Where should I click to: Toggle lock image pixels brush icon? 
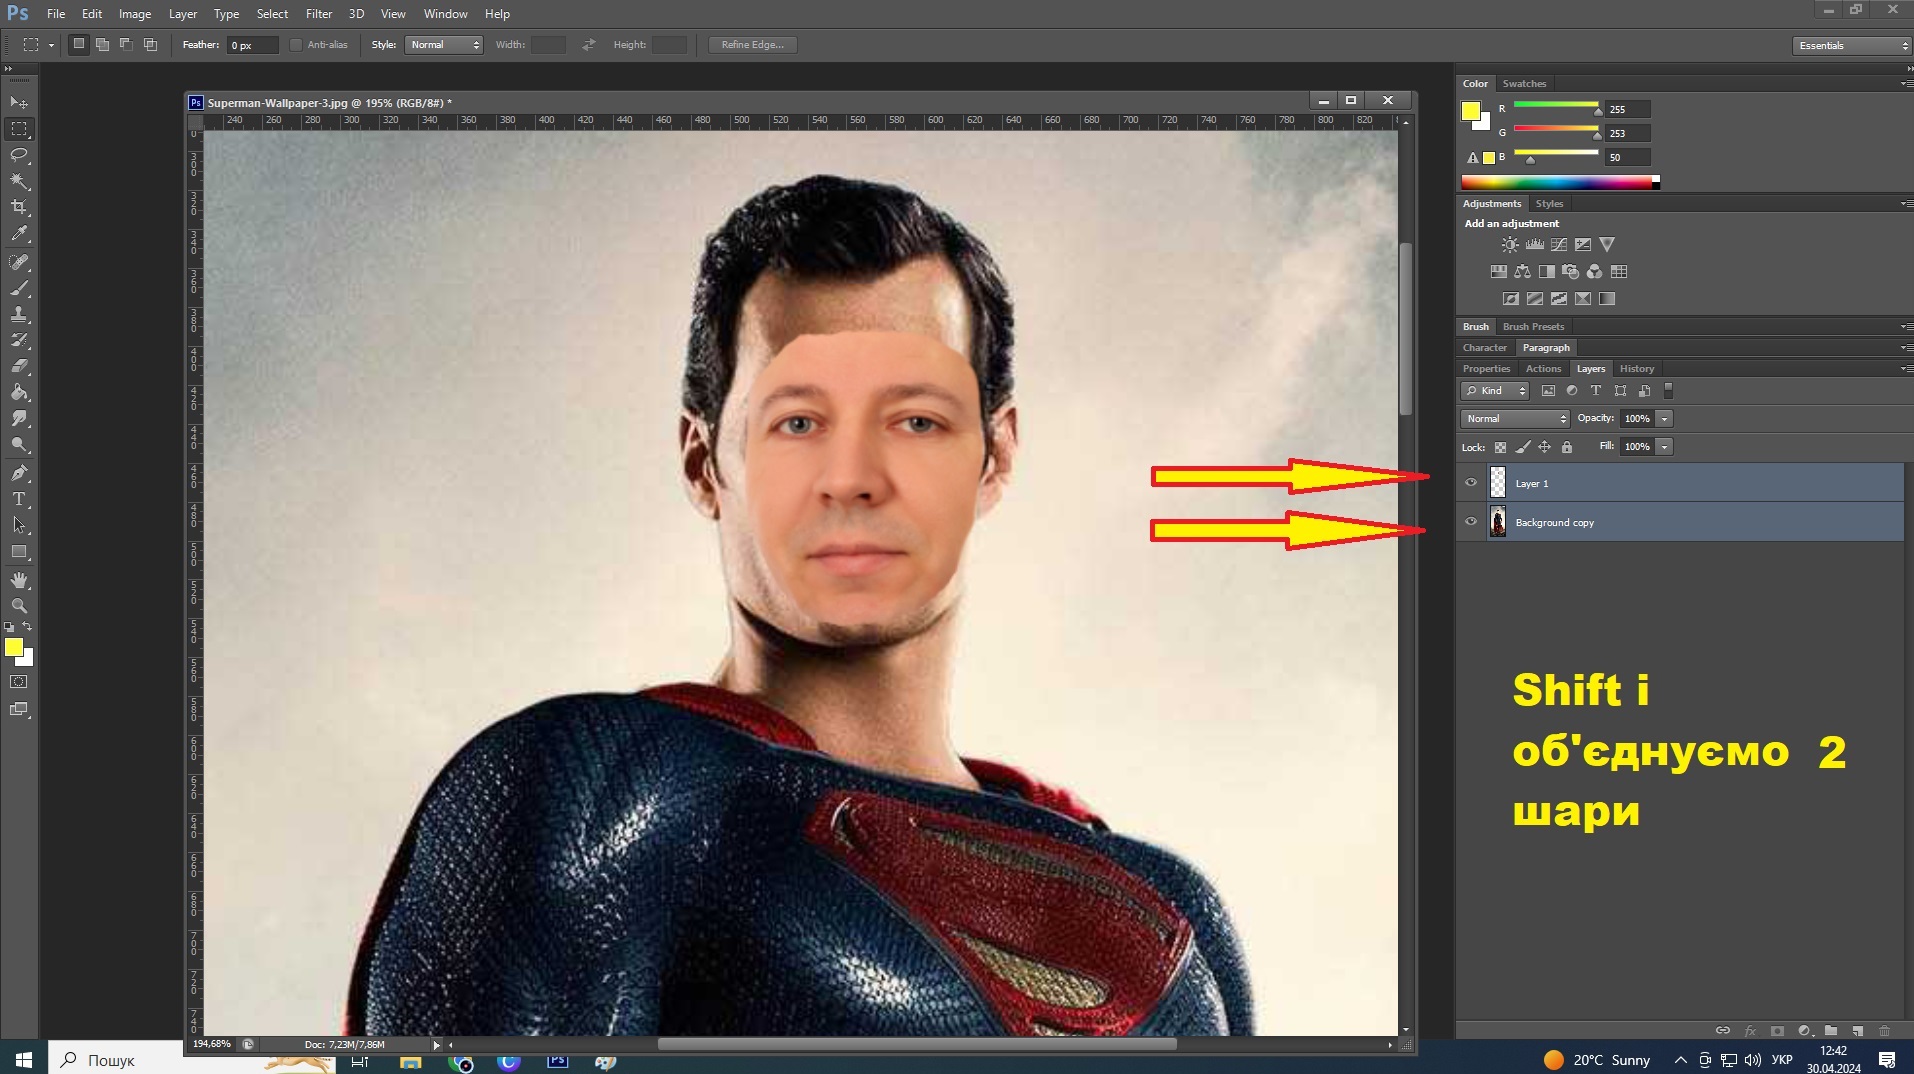[x=1522, y=447]
